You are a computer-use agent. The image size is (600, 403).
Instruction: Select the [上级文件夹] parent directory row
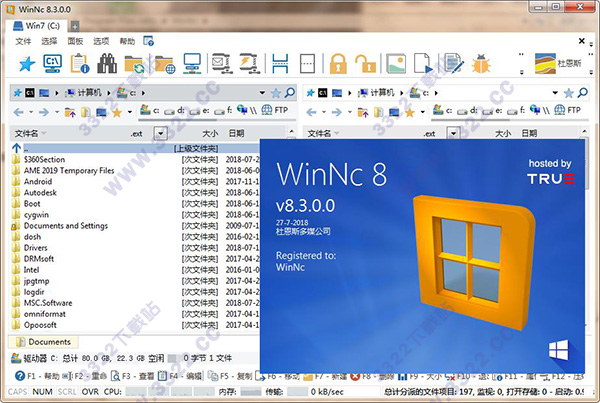[x=134, y=148]
